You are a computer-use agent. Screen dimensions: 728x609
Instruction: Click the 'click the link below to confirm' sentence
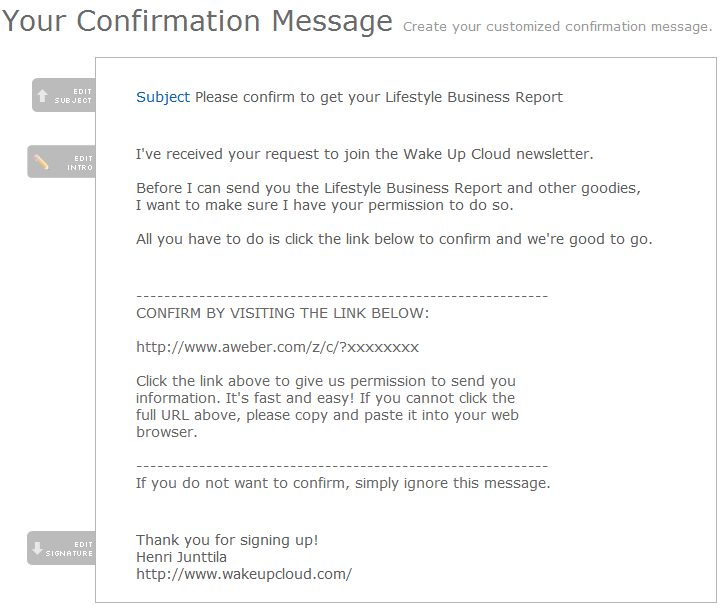tap(394, 239)
